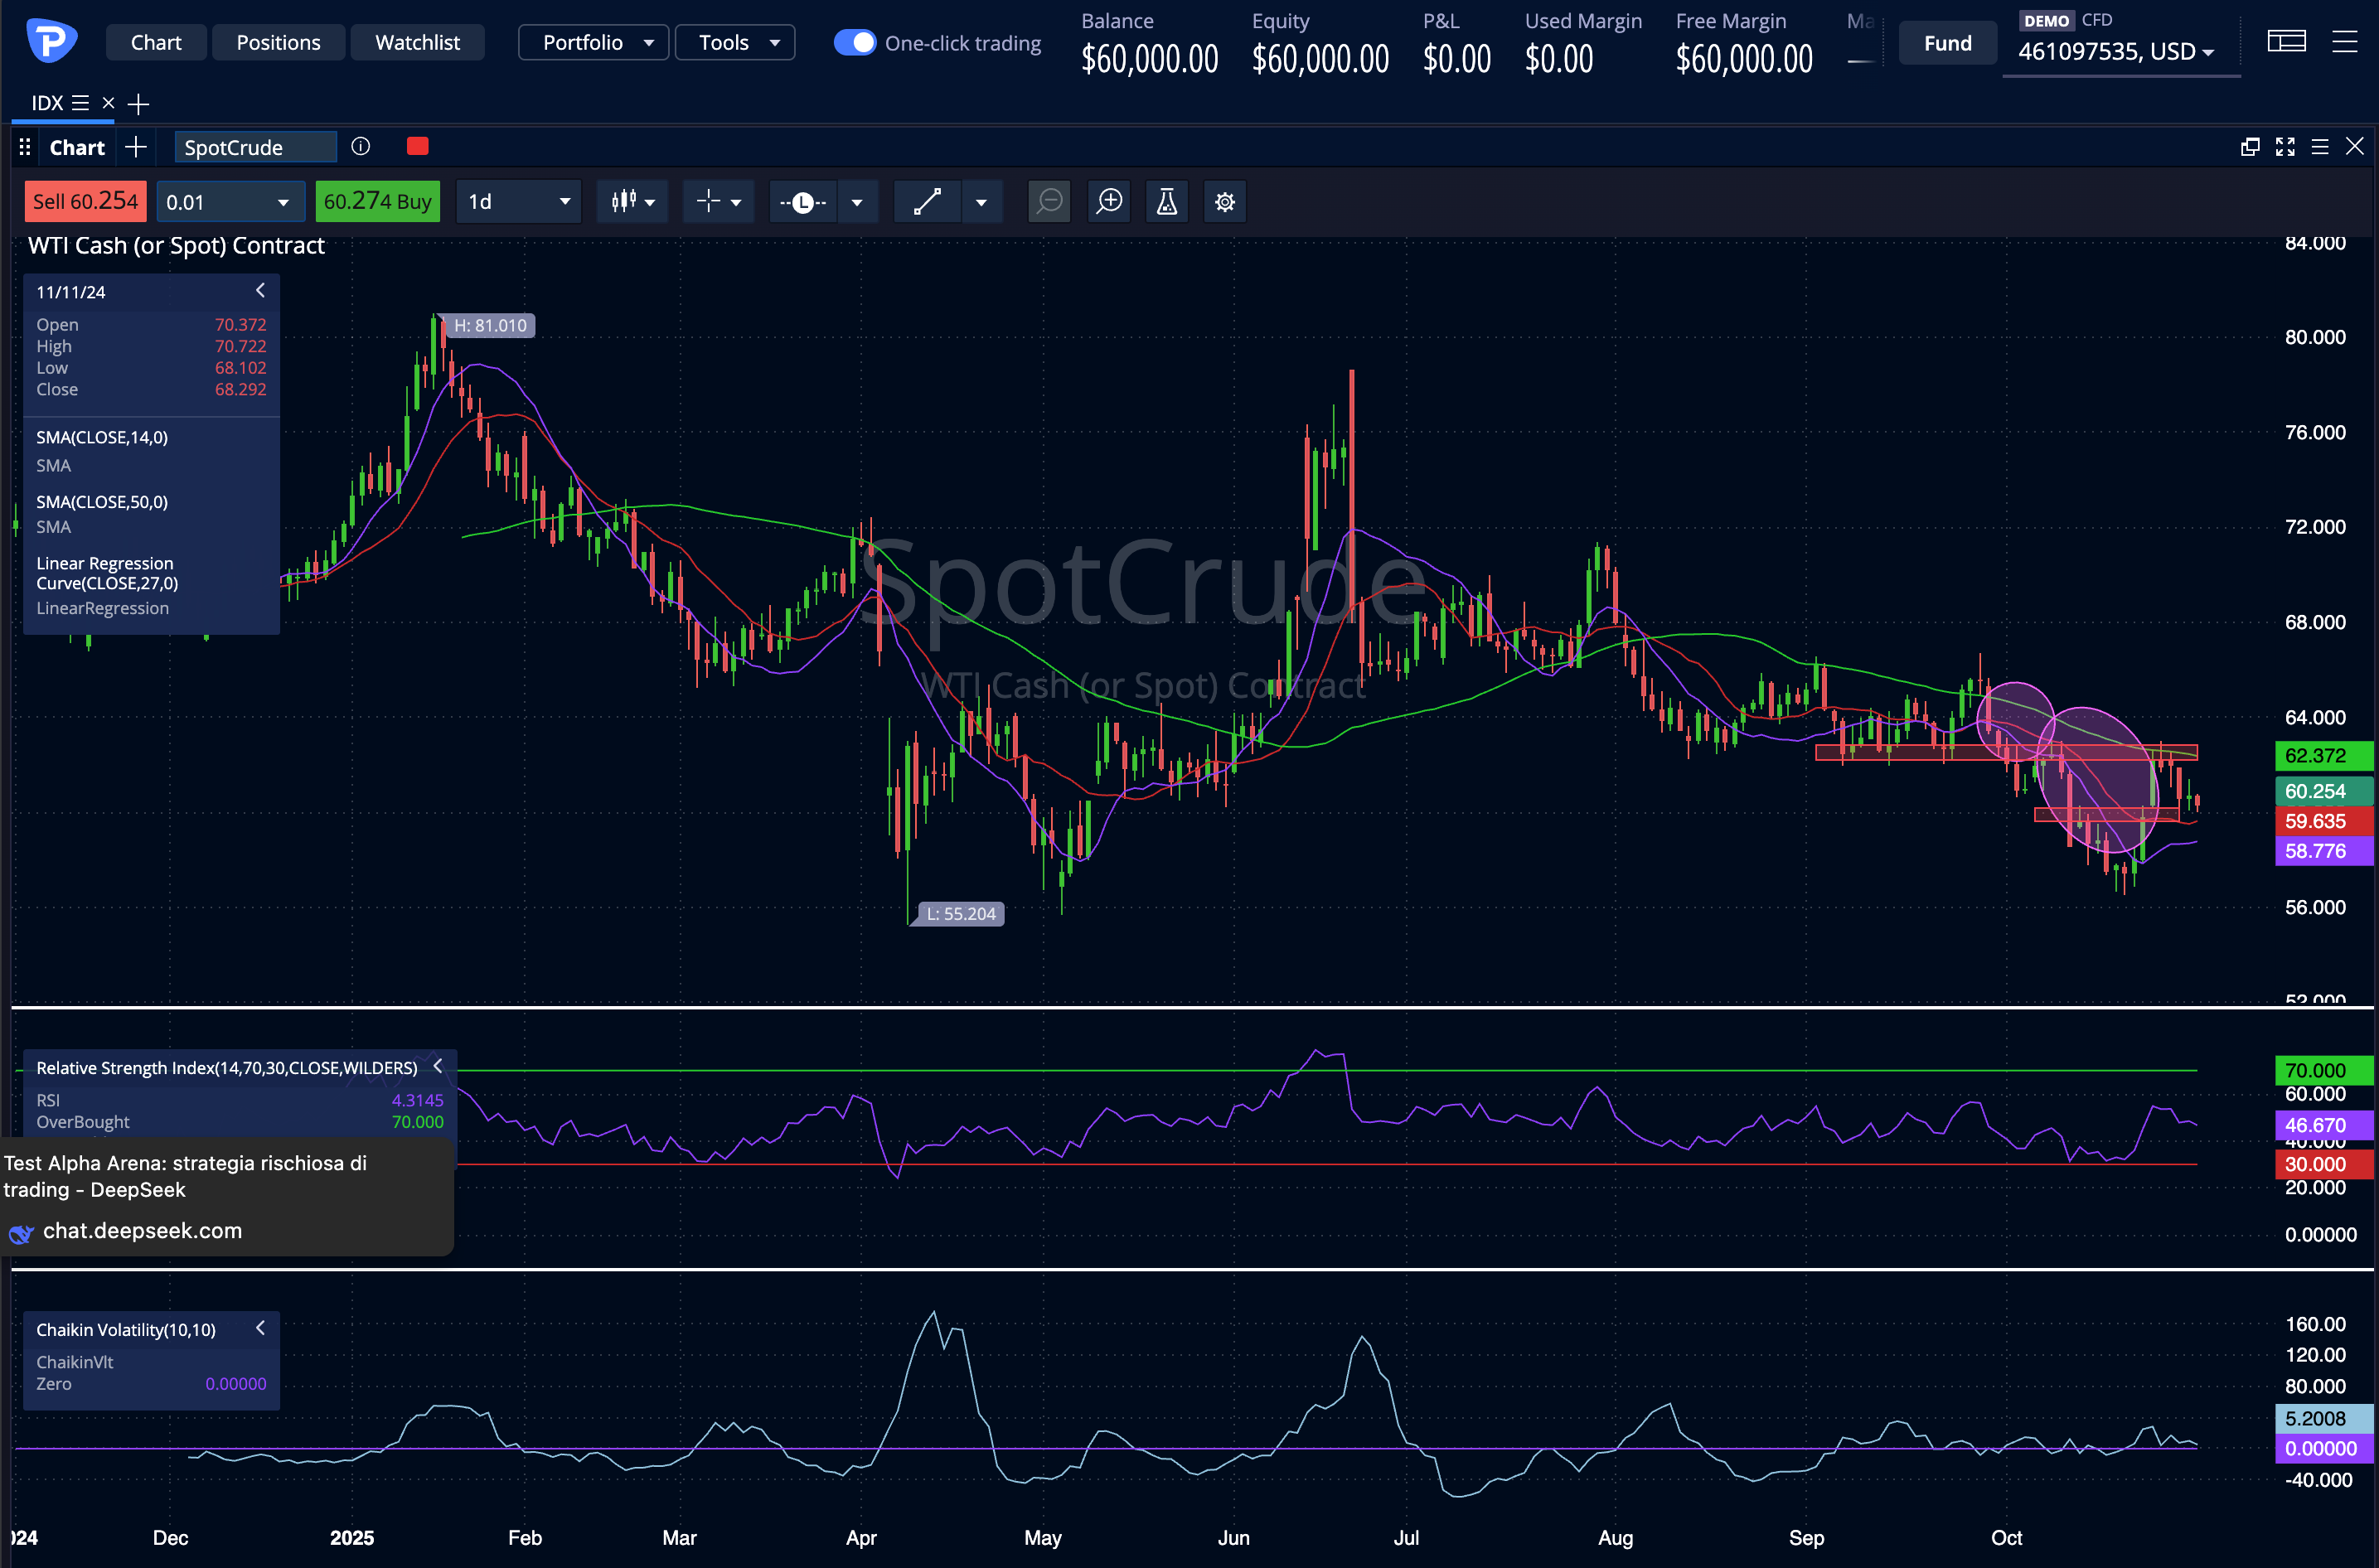Image resolution: width=2379 pixels, height=1568 pixels.
Task: Toggle One-click trading switch
Action: [855, 43]
